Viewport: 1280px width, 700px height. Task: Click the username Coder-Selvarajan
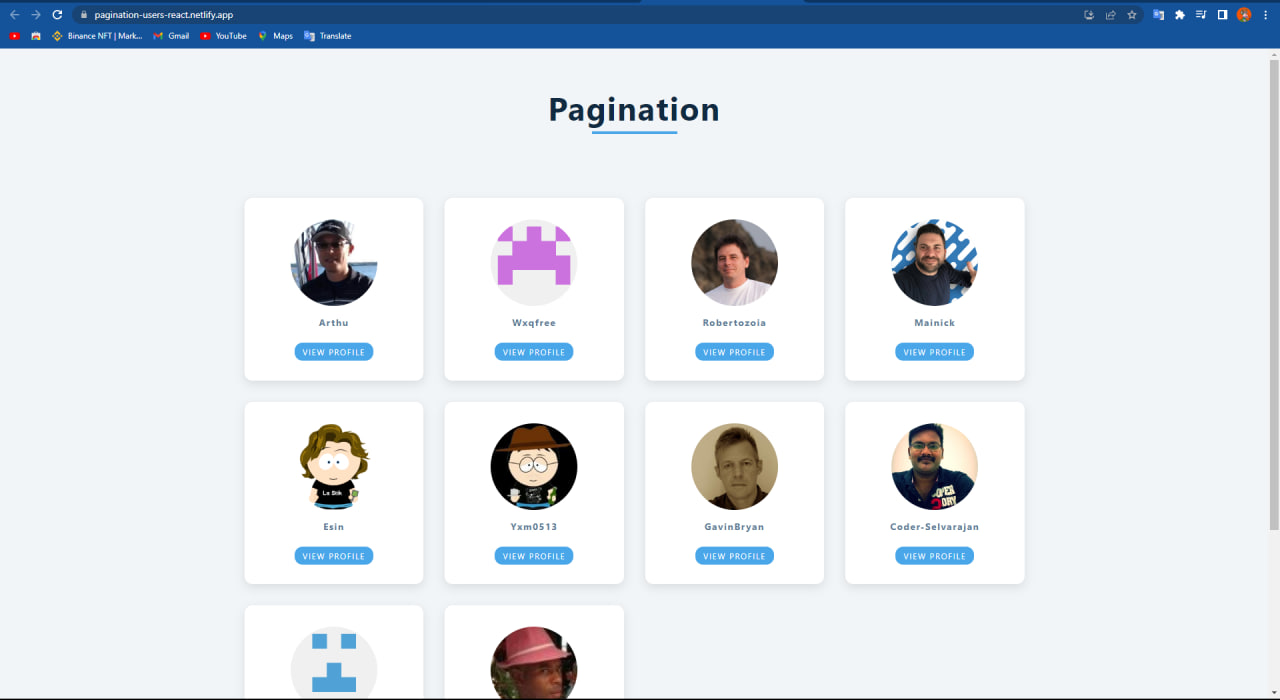point(935,527)
